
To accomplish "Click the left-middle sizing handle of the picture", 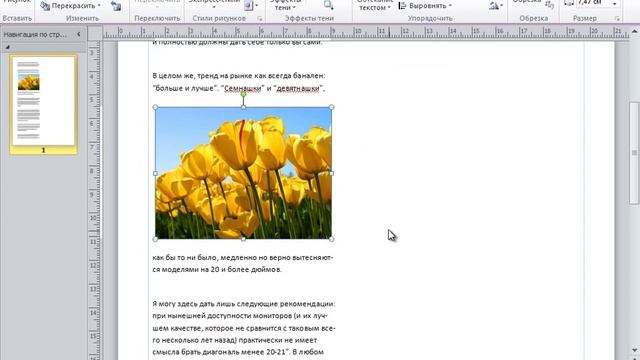I will tap(155, 173).
